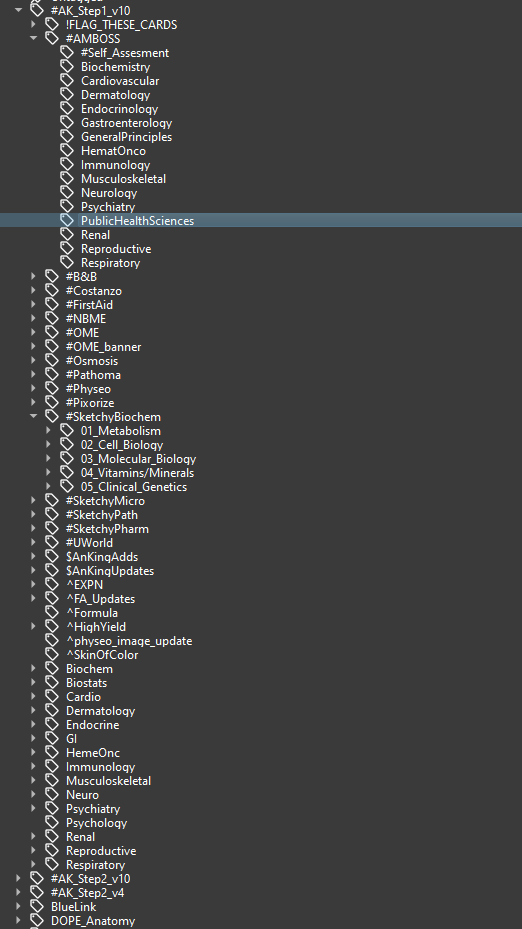Expand the #UWorld tag arrow
This screenshot has width=522, height=929.
34,543
